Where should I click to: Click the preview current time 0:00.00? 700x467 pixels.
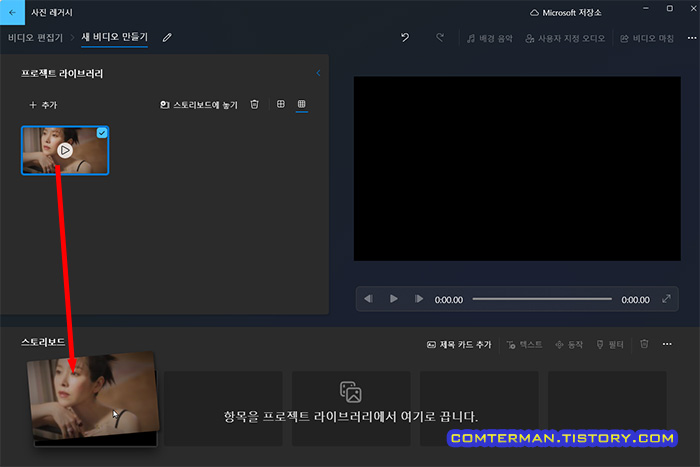coord(449,300)
